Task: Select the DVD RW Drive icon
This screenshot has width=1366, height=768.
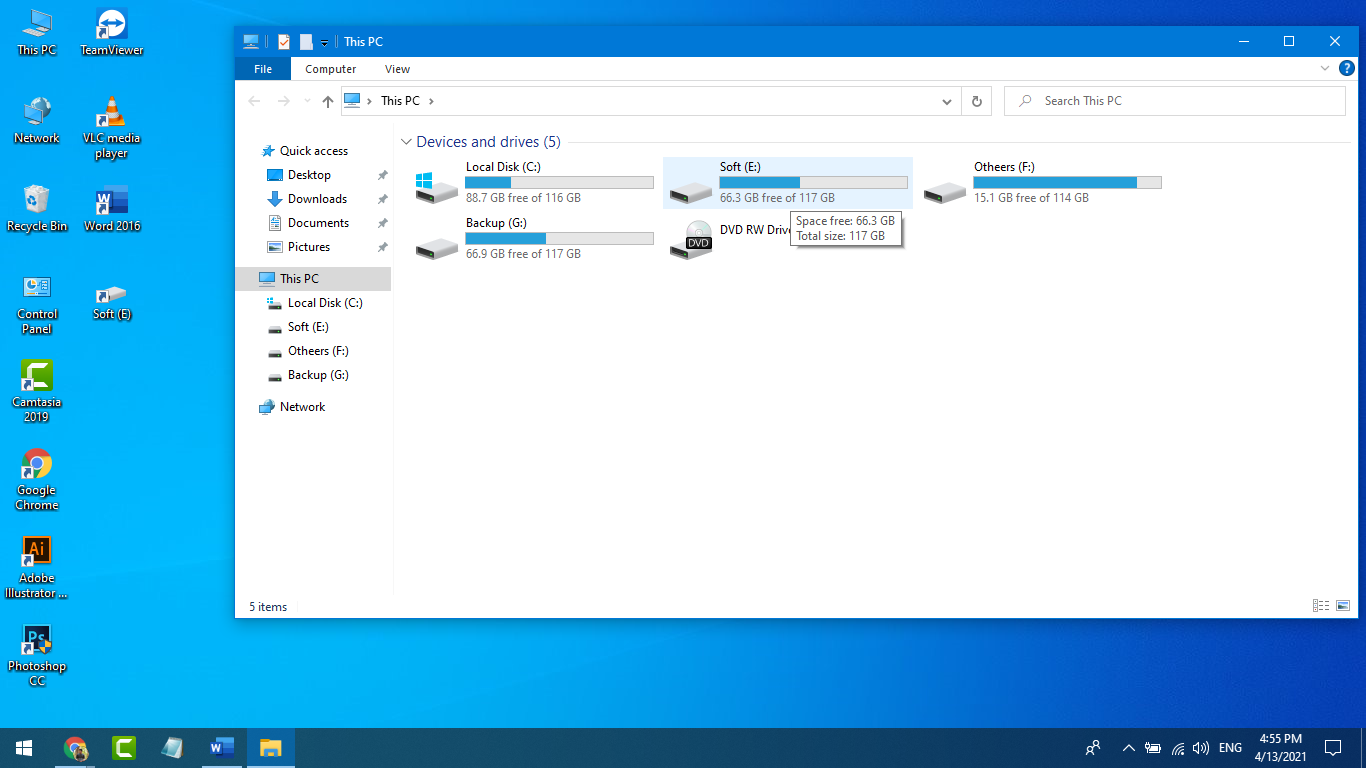Action: coord(691,241)
